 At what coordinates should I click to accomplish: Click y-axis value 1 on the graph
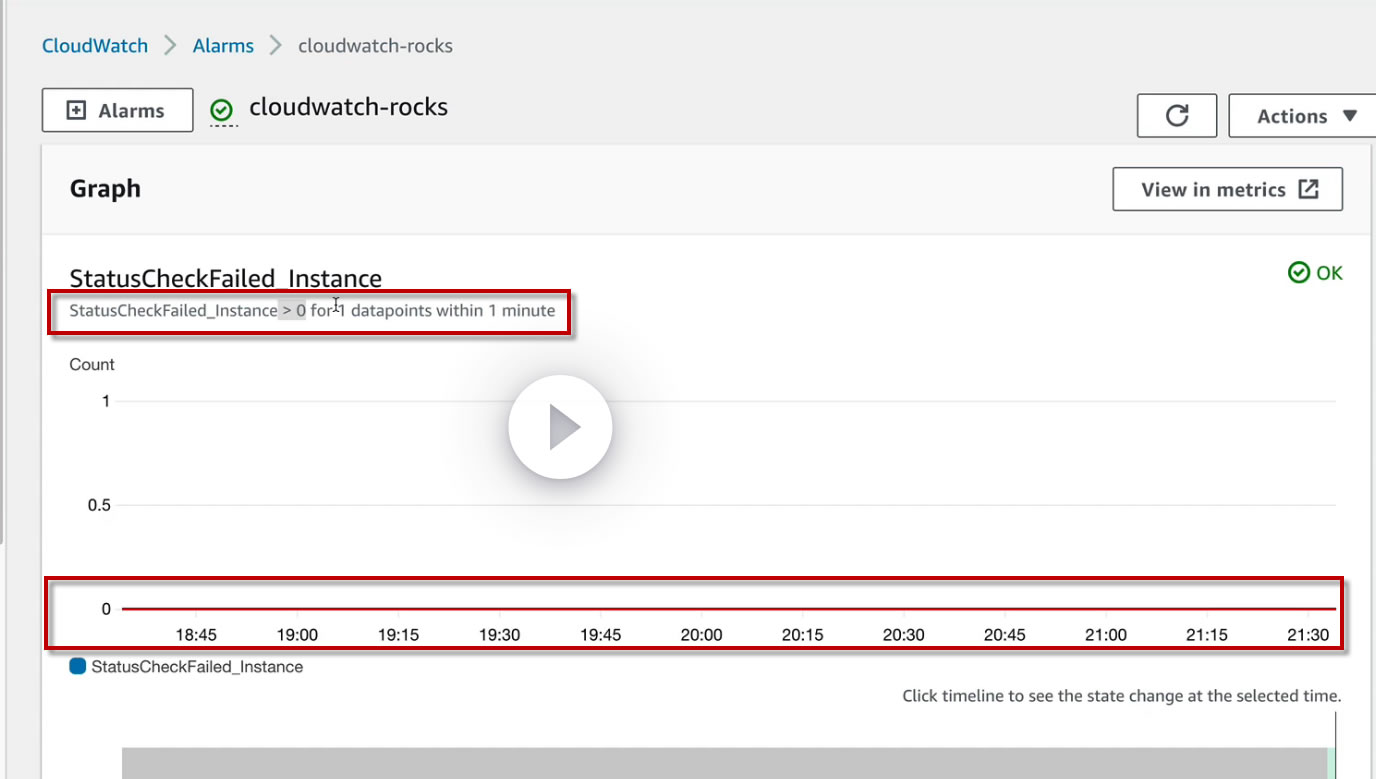tap(105, 401)
